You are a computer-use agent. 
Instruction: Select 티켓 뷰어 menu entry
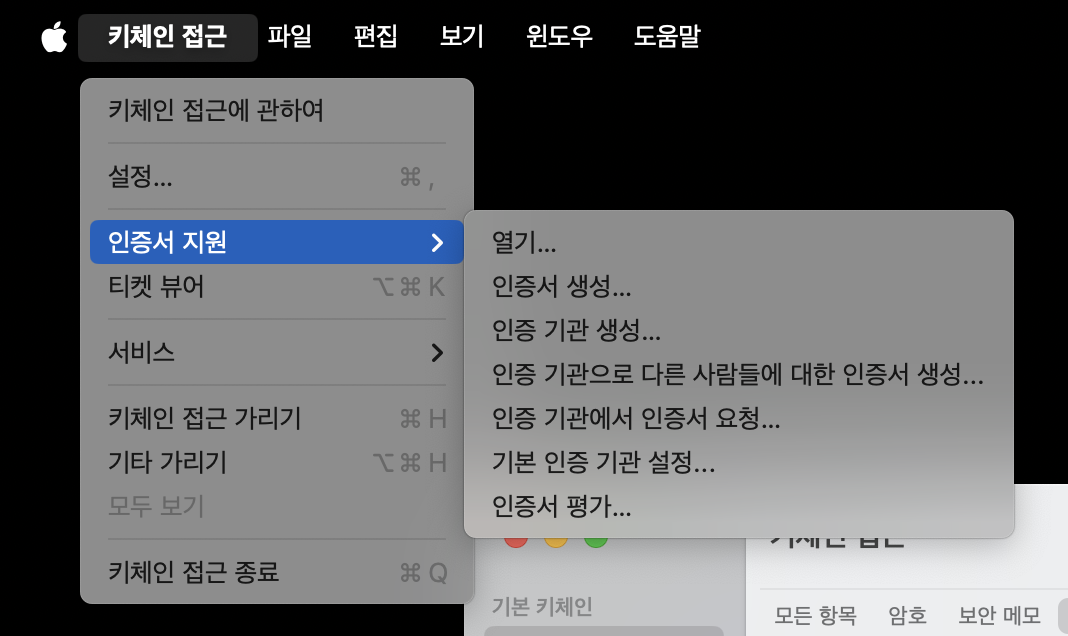(x=277, y=287)
